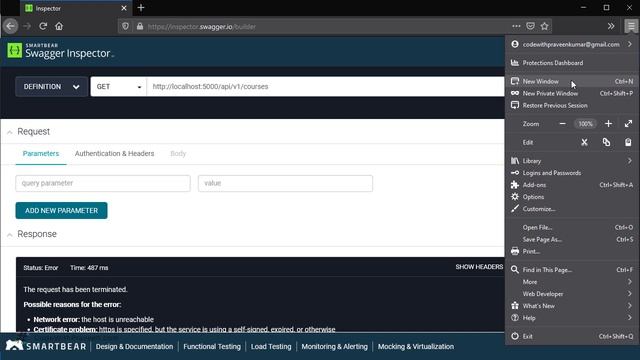Screen dimensions: 640x360
Task: Click the Paste clipboard icon
Action: 628,142
